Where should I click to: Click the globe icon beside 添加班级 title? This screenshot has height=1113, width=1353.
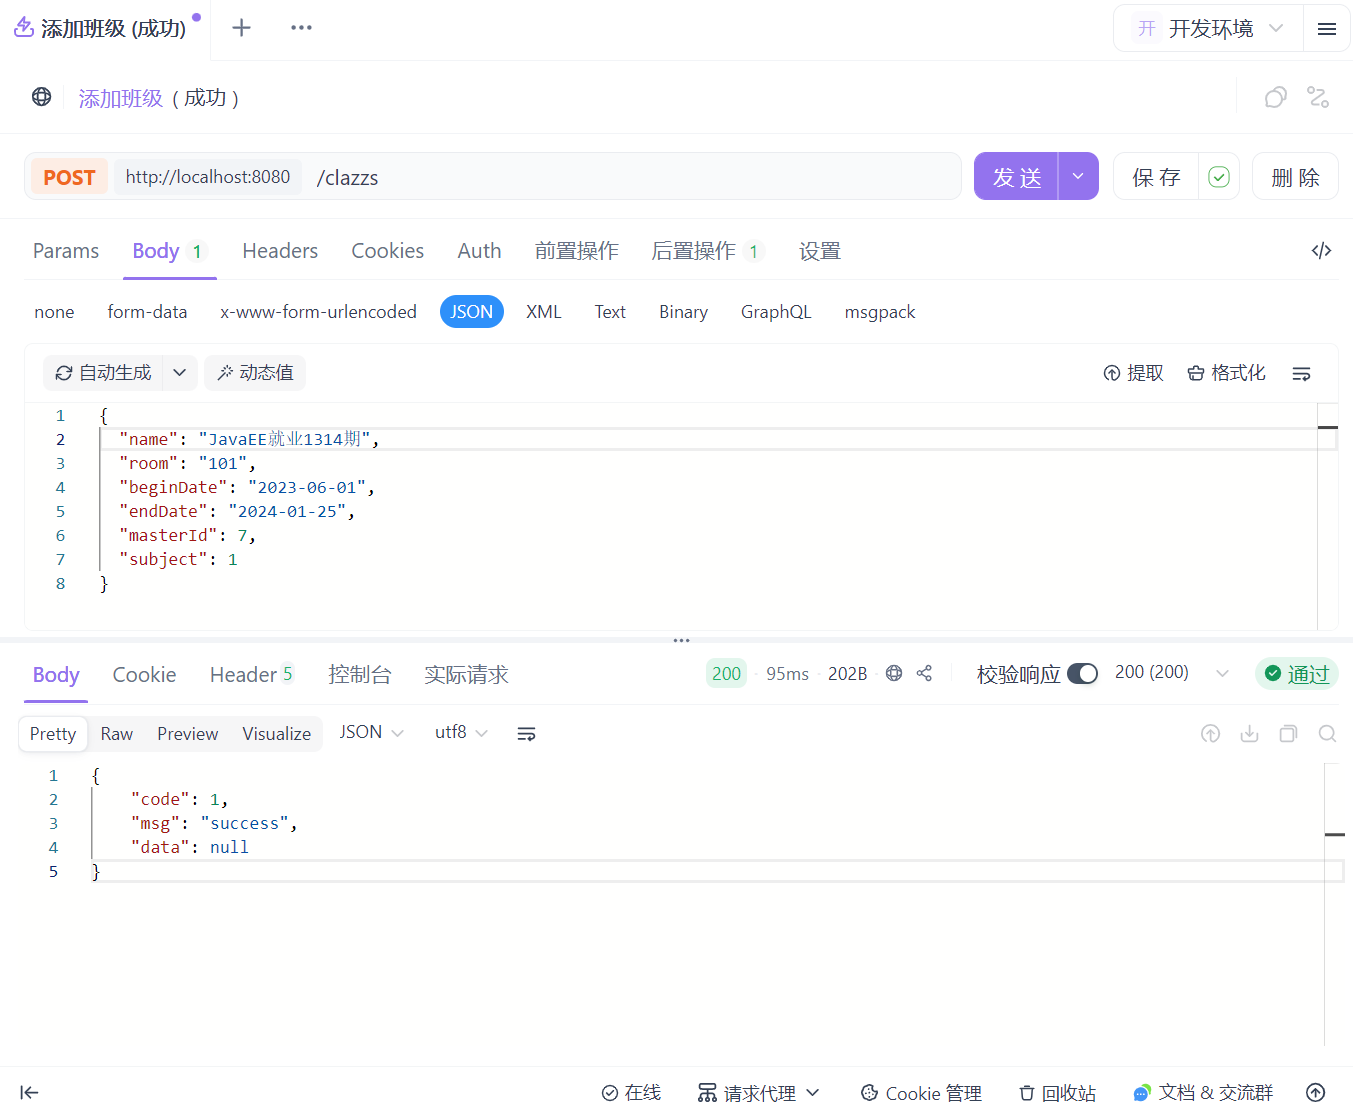(x=41, y=97)
